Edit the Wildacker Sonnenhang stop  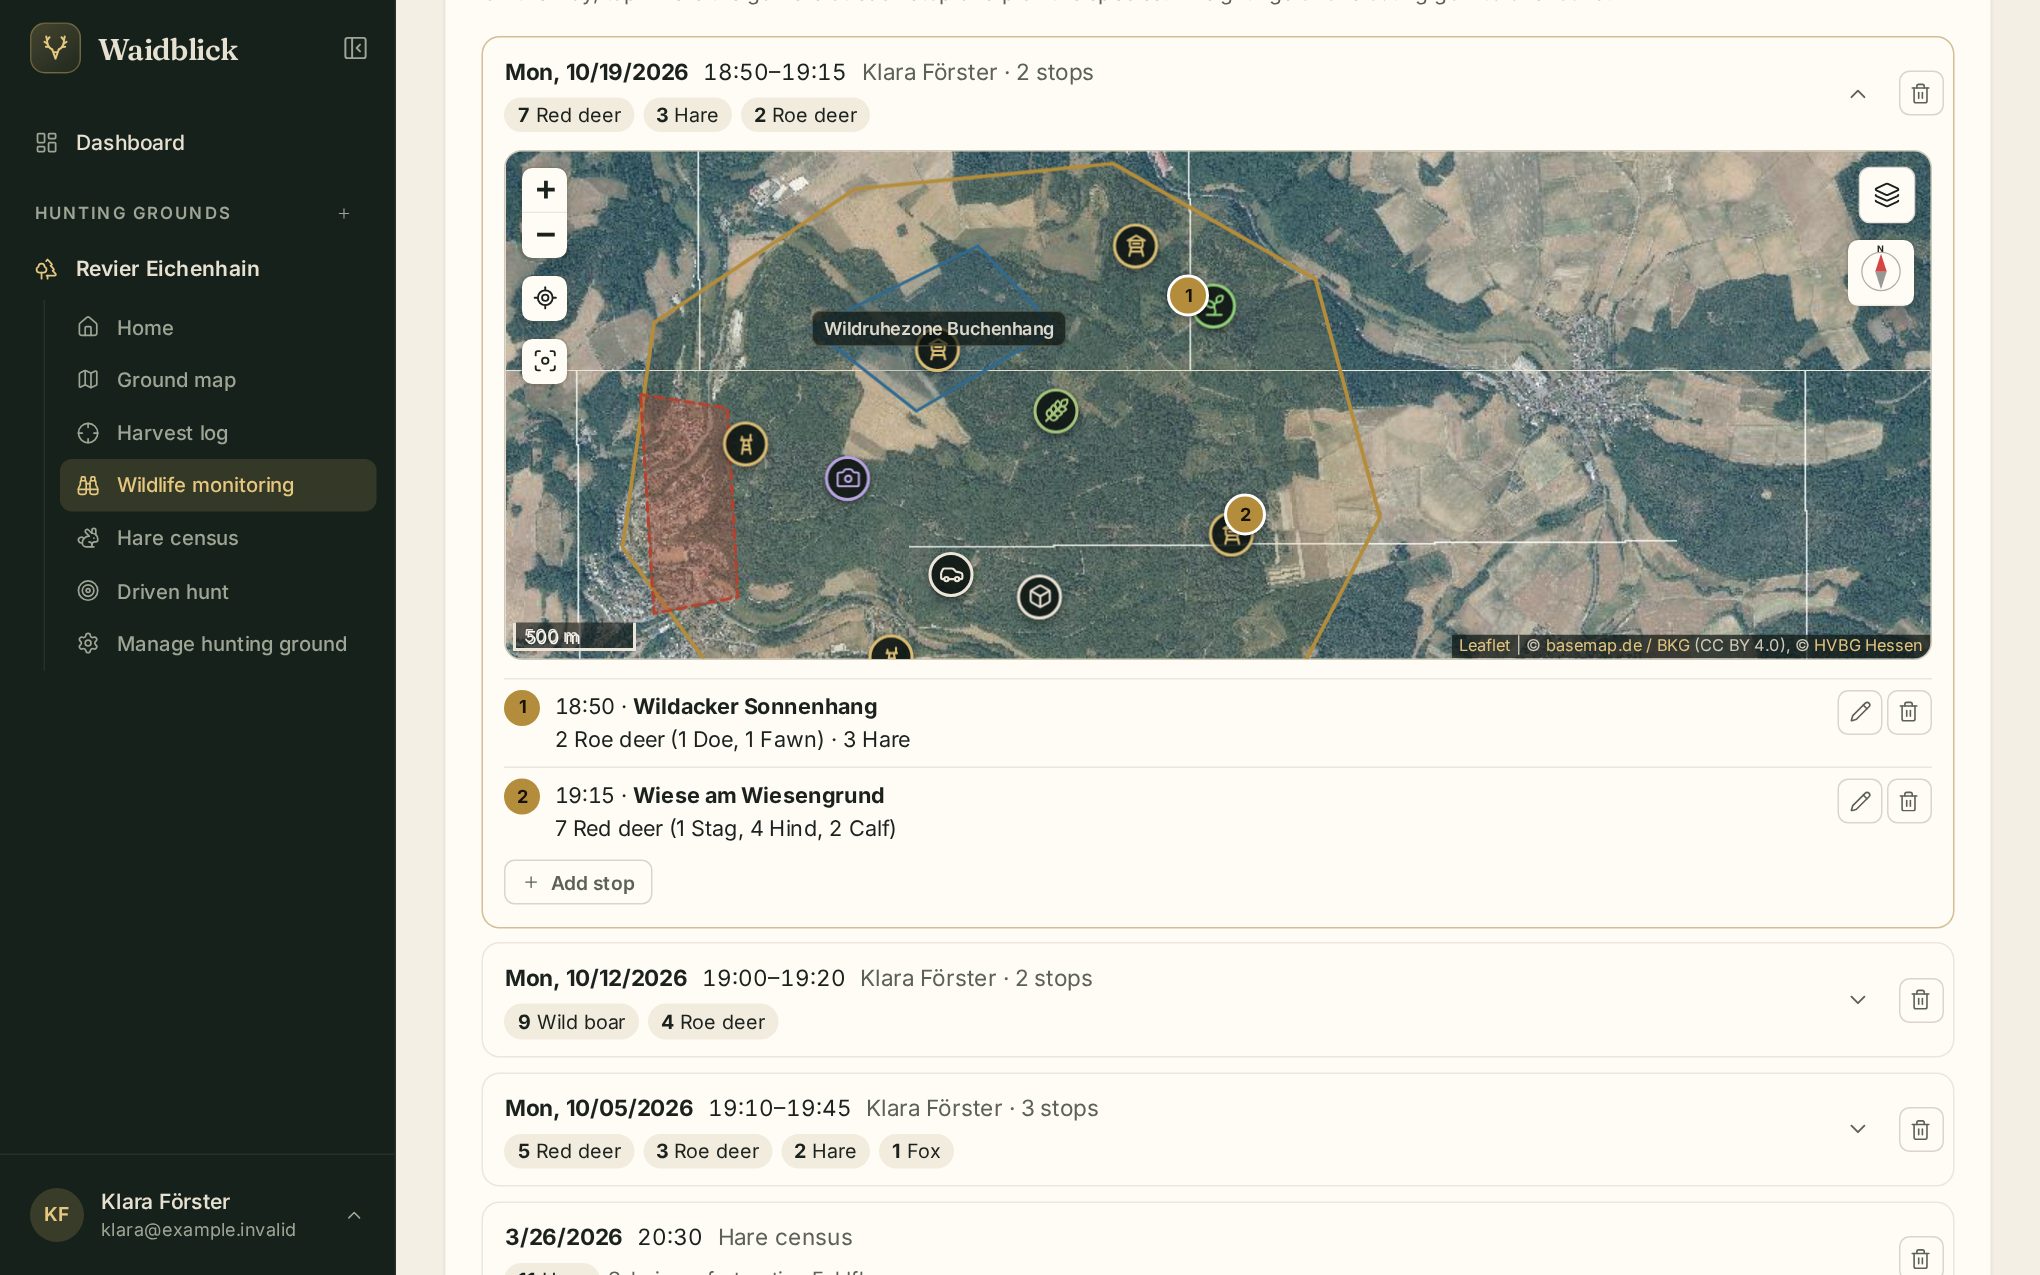pos(1859,712)
